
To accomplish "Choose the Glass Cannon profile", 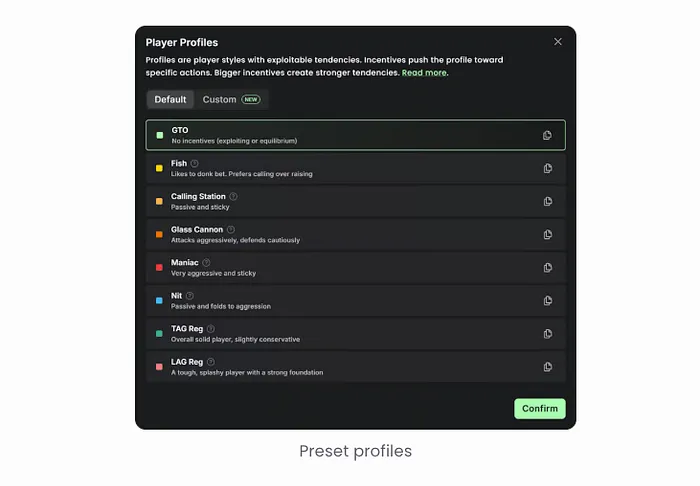I will point(355,235).
